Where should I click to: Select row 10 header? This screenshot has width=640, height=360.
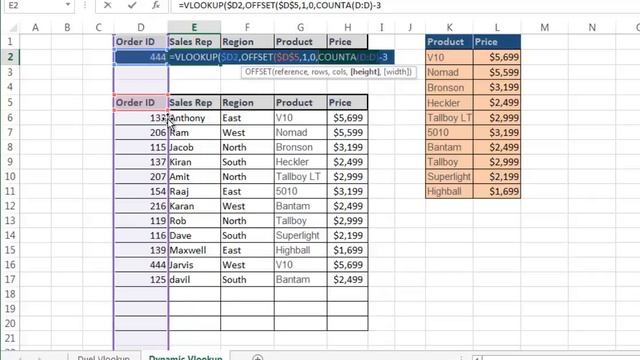[10, 176]
